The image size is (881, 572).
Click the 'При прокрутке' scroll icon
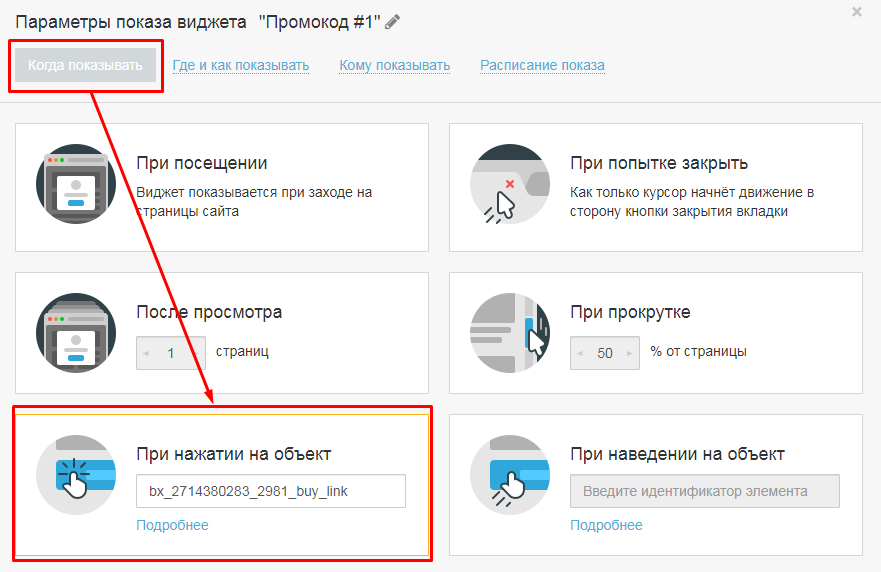pyautogui.click(x=510, y=333)
